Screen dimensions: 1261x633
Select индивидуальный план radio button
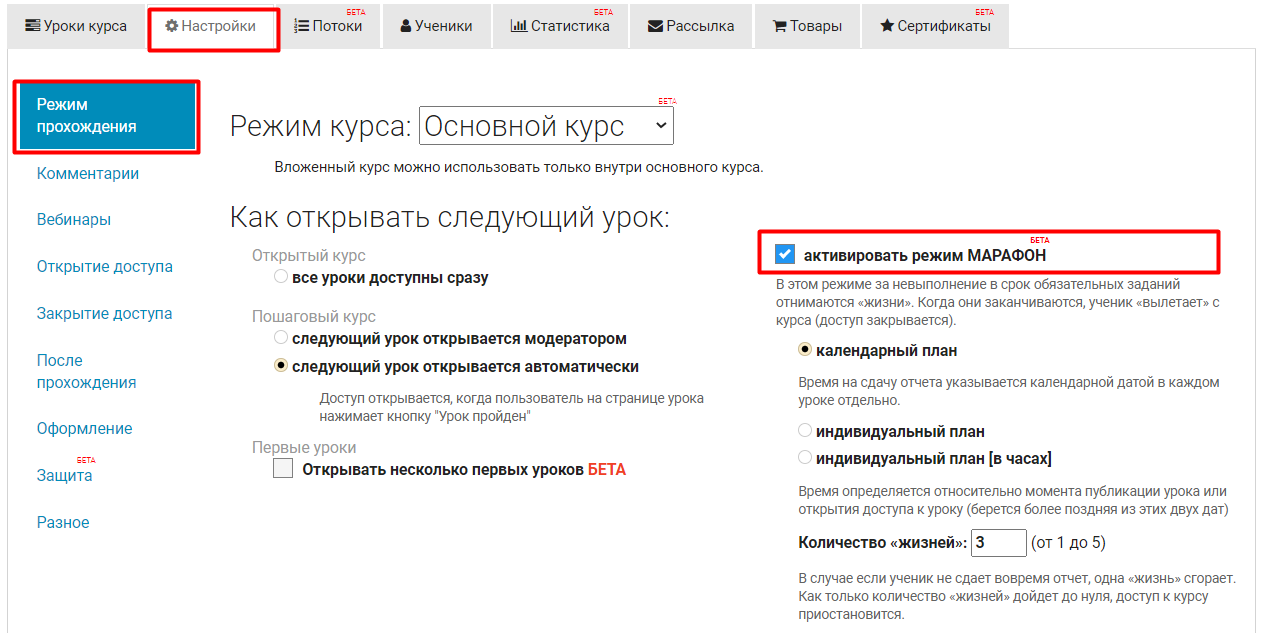tap(805, 431)
